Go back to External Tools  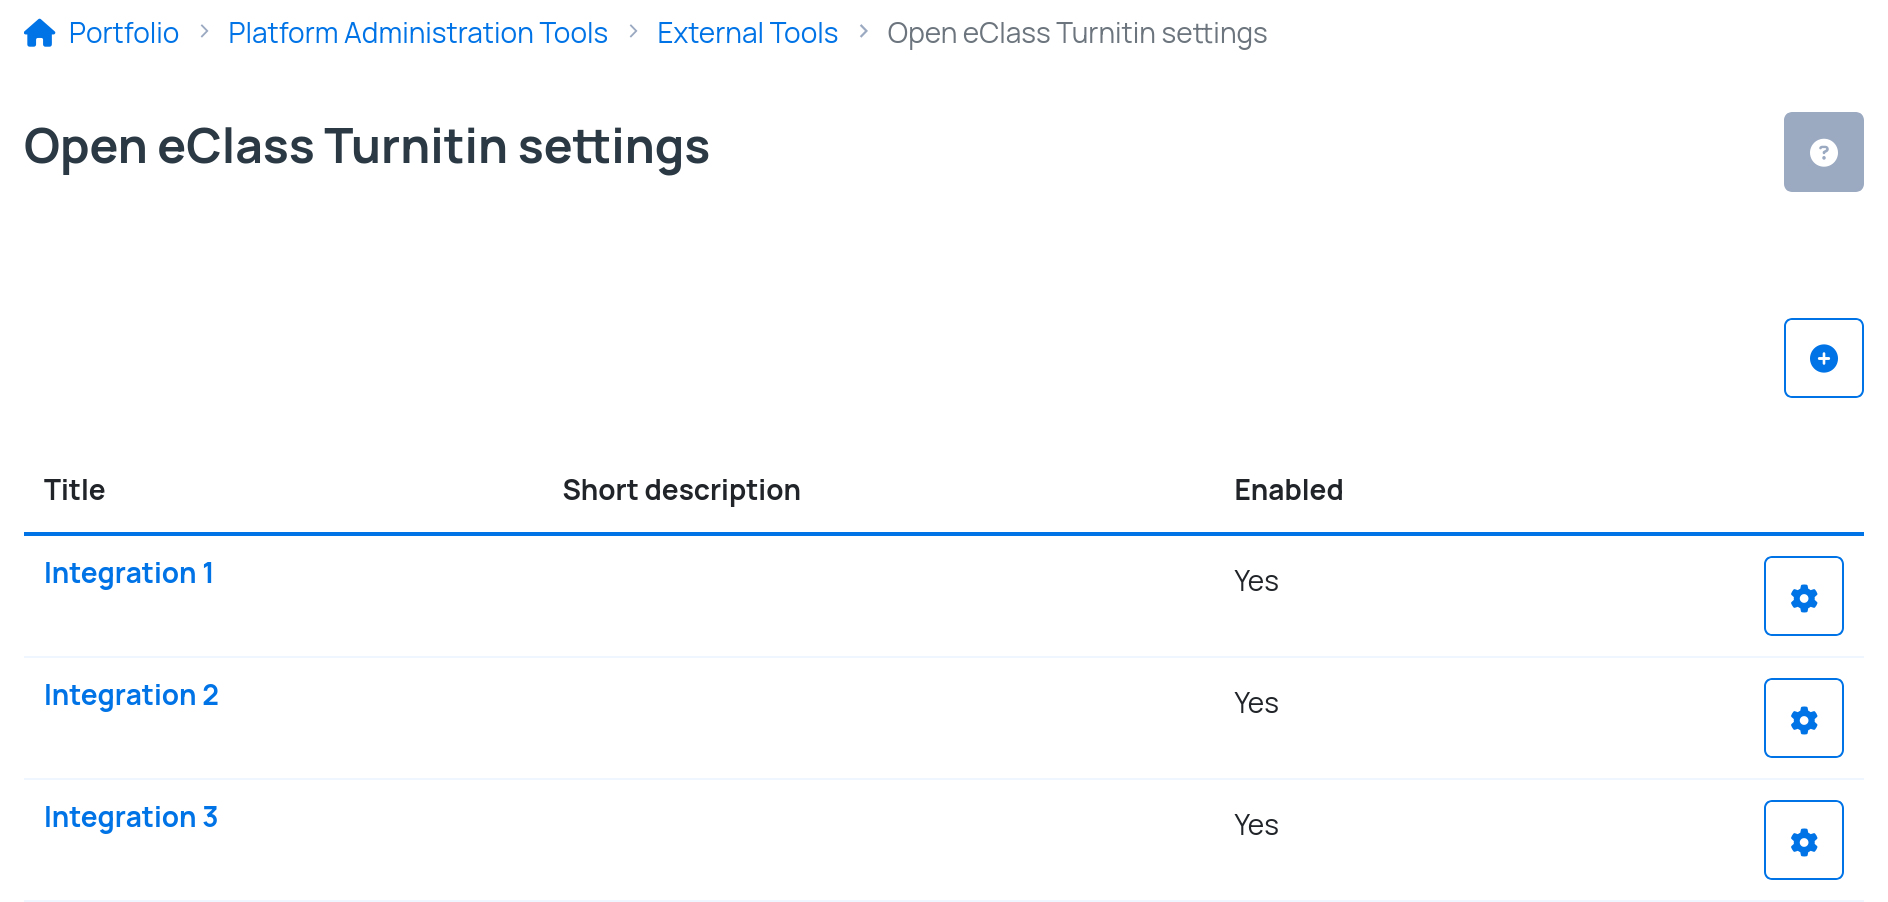(747, 33)
